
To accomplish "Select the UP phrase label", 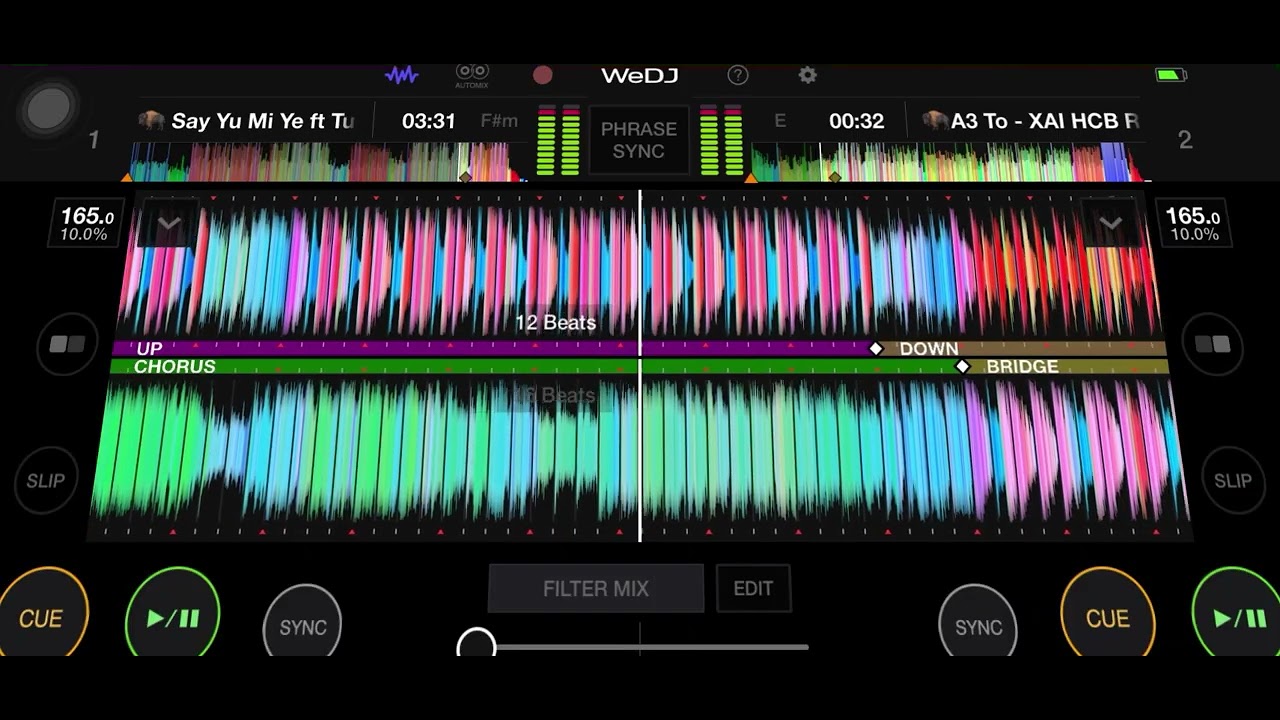I will (x=149, y=348).
